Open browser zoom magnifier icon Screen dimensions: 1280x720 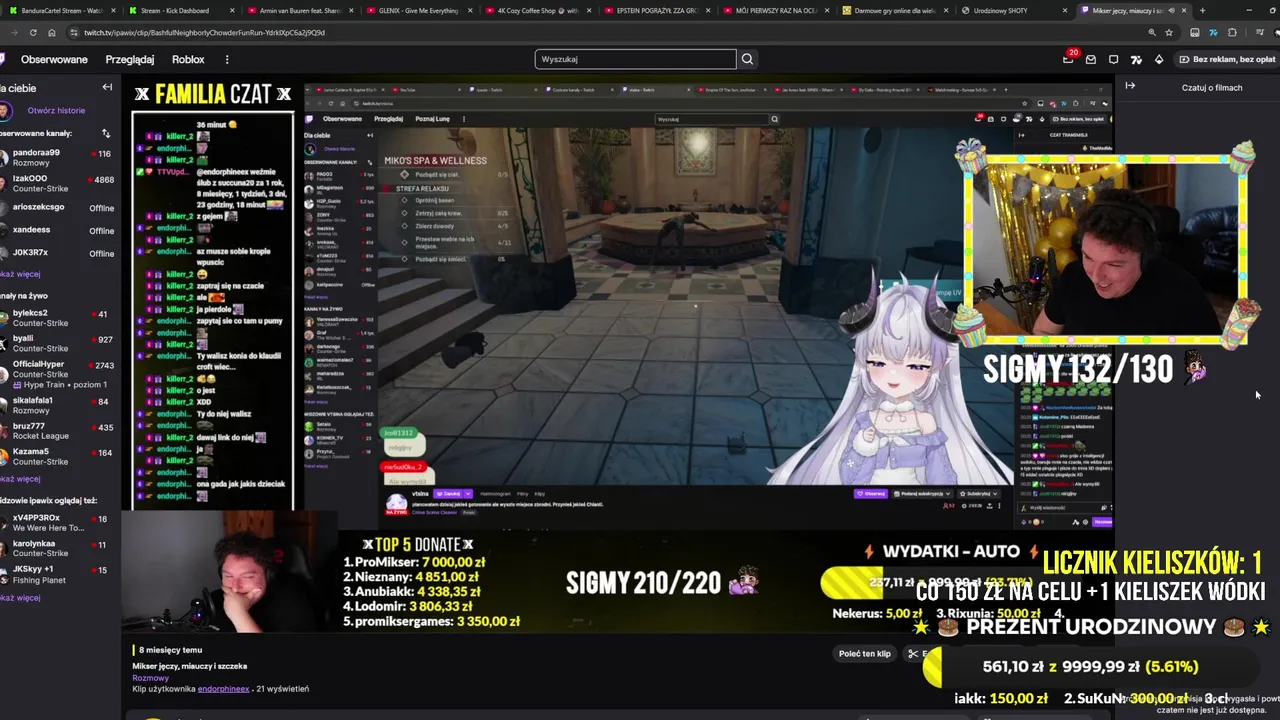(x=1152, y=32)
